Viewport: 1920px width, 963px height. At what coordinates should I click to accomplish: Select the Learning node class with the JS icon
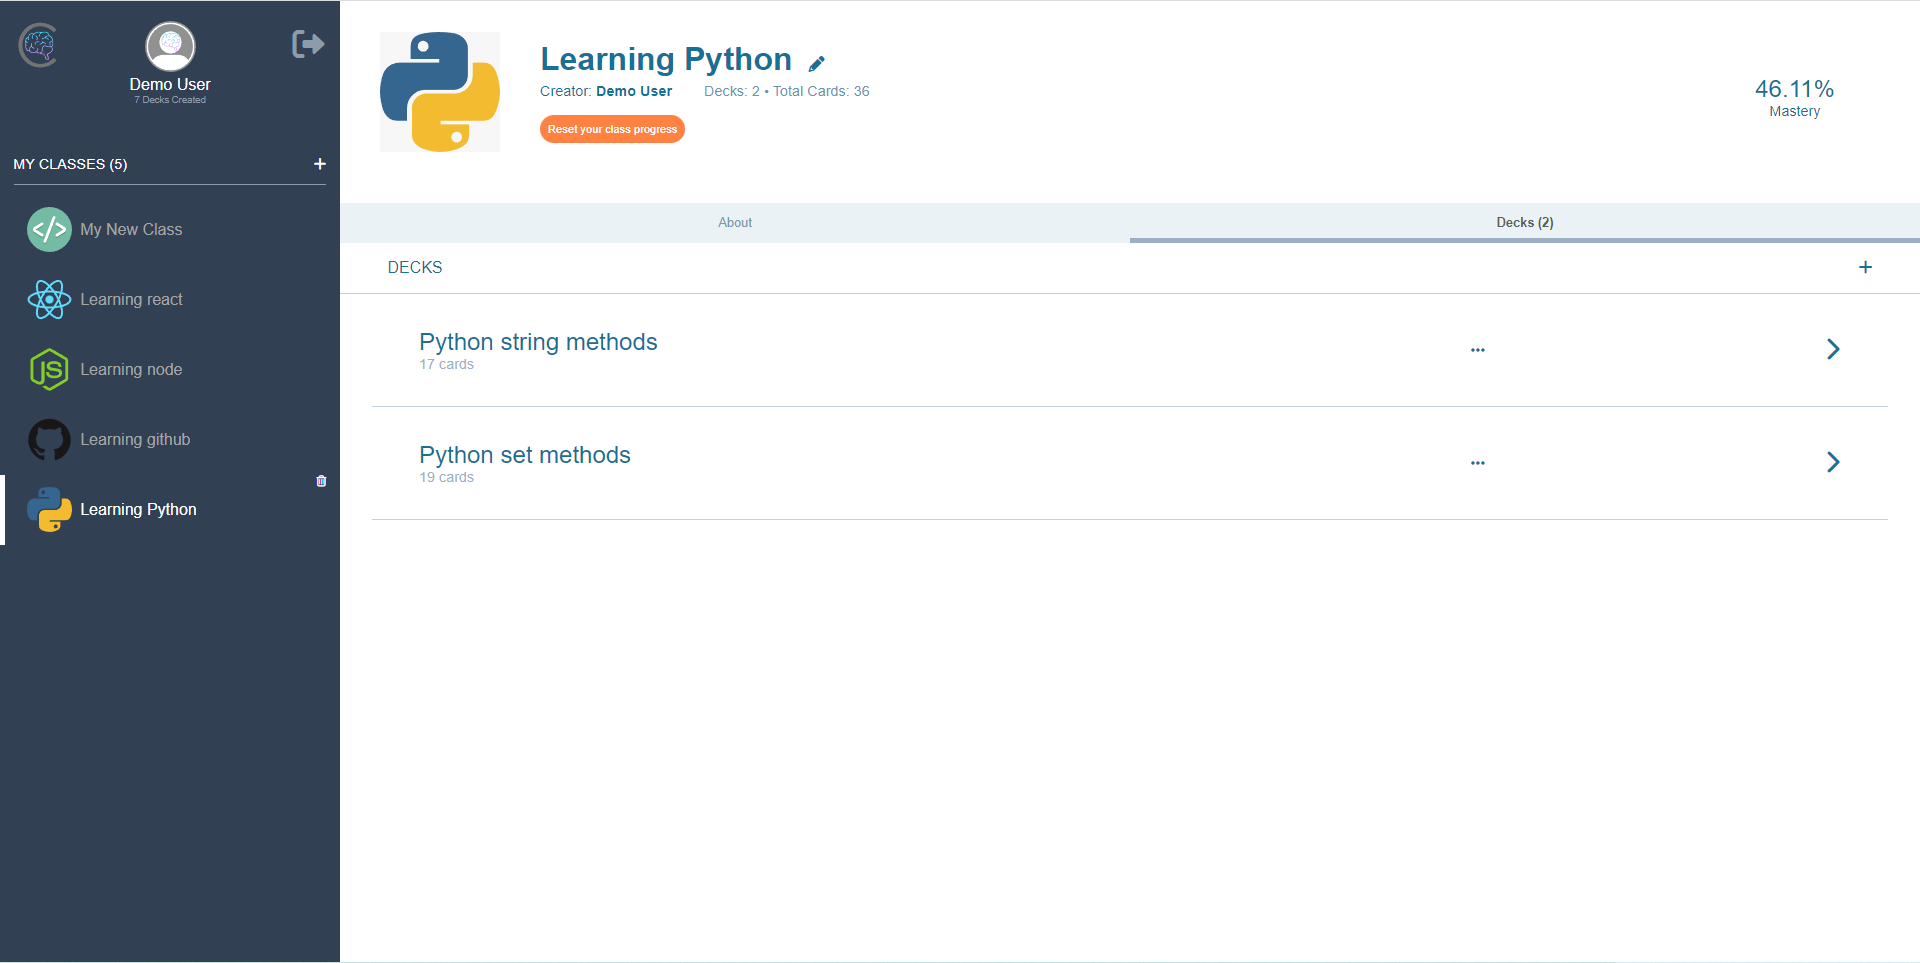131,369
